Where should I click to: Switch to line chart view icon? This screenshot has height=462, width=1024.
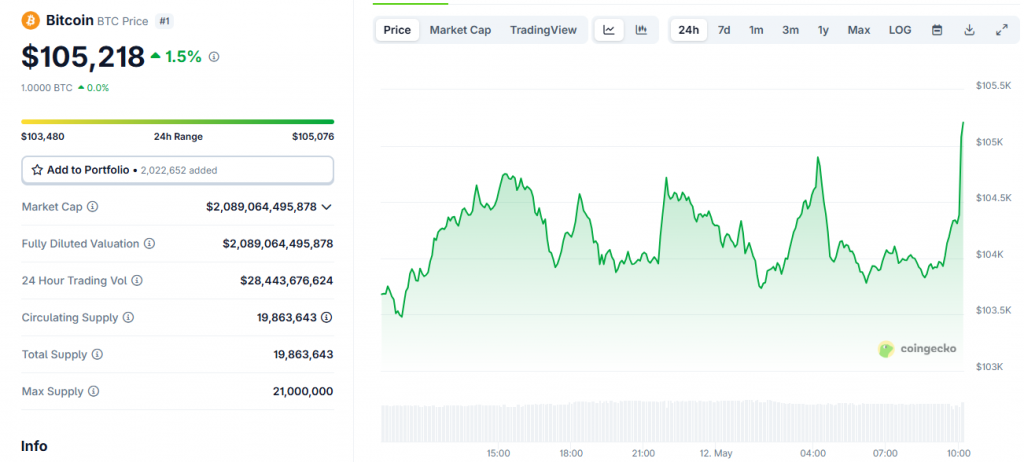tap(609, 30)
